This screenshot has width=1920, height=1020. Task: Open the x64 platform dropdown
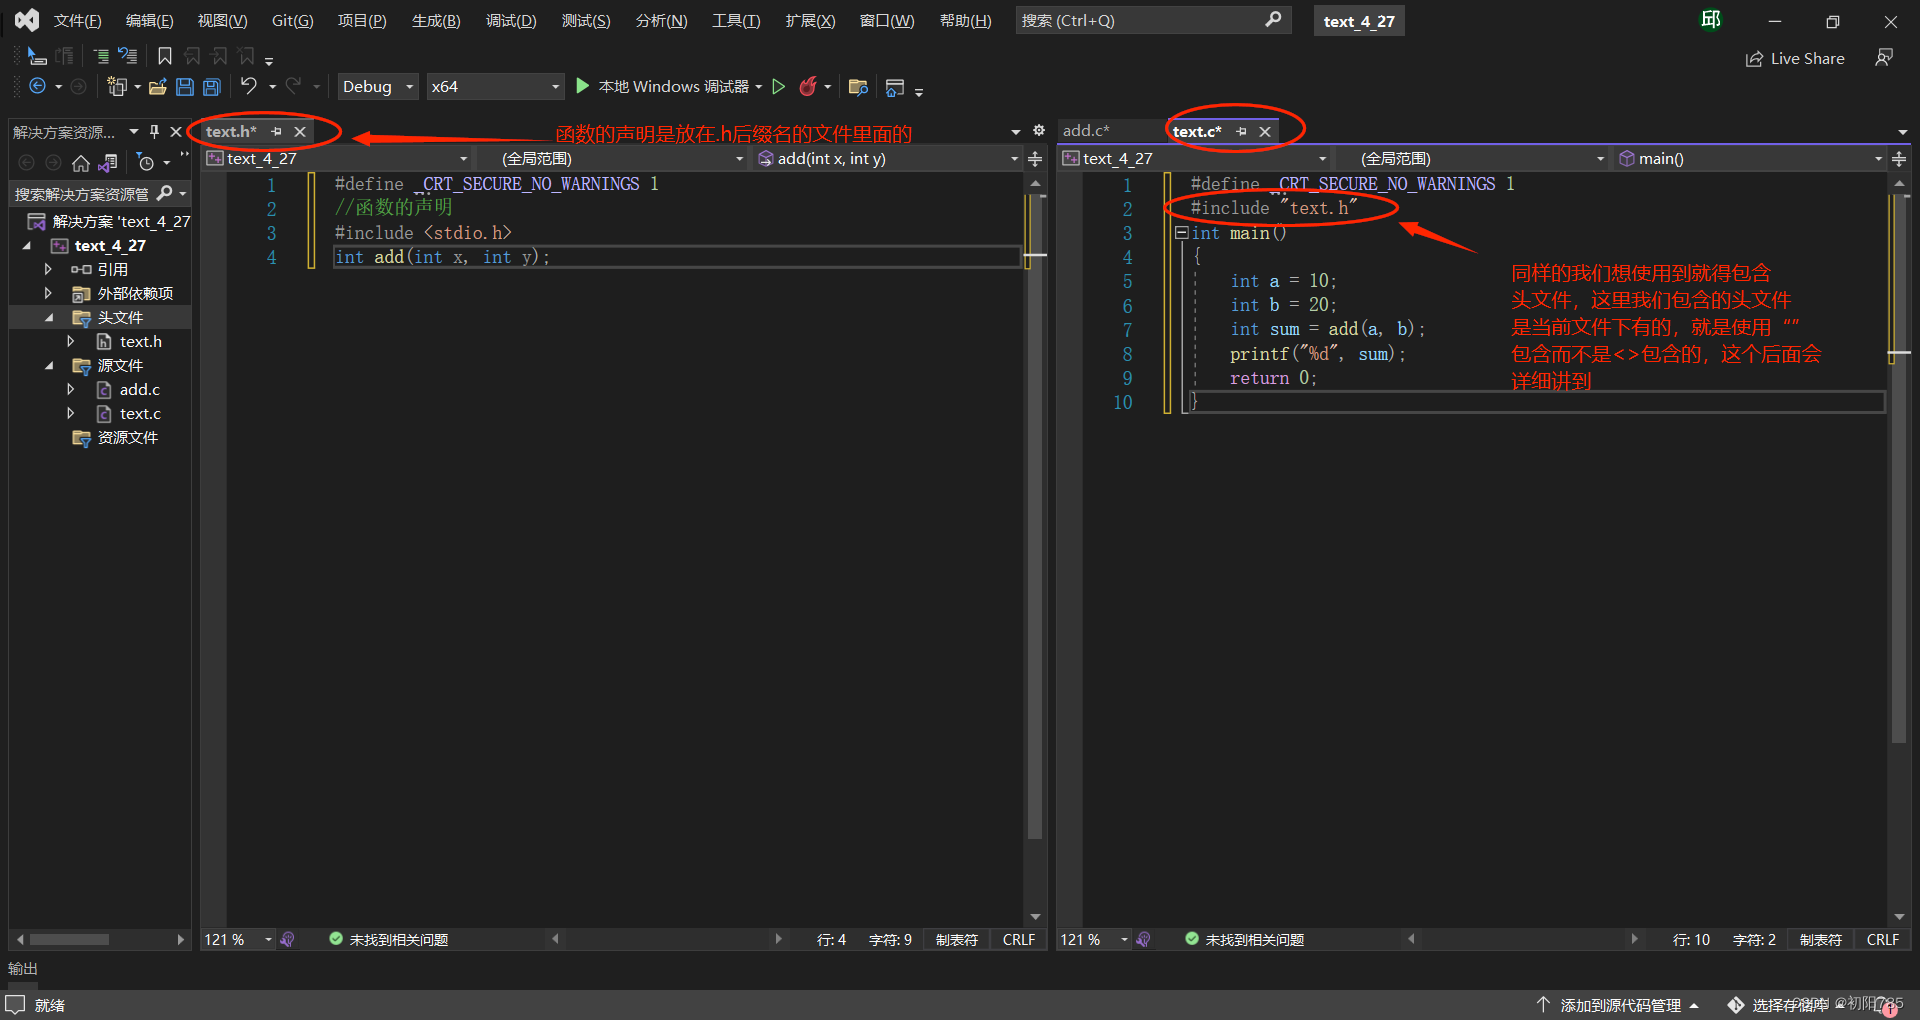496,87
